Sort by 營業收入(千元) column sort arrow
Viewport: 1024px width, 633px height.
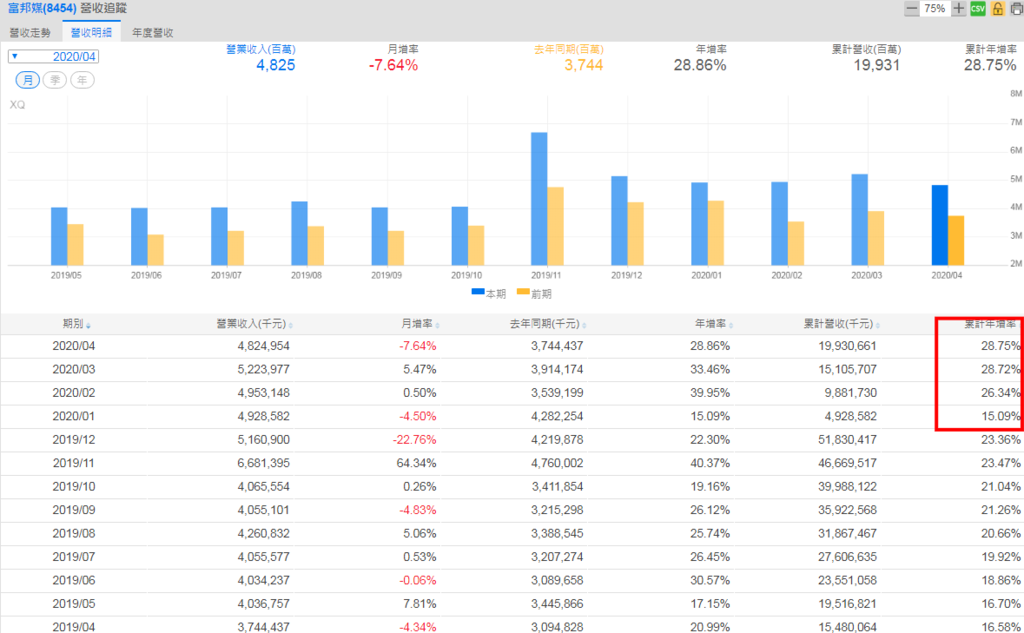point(291,325)
